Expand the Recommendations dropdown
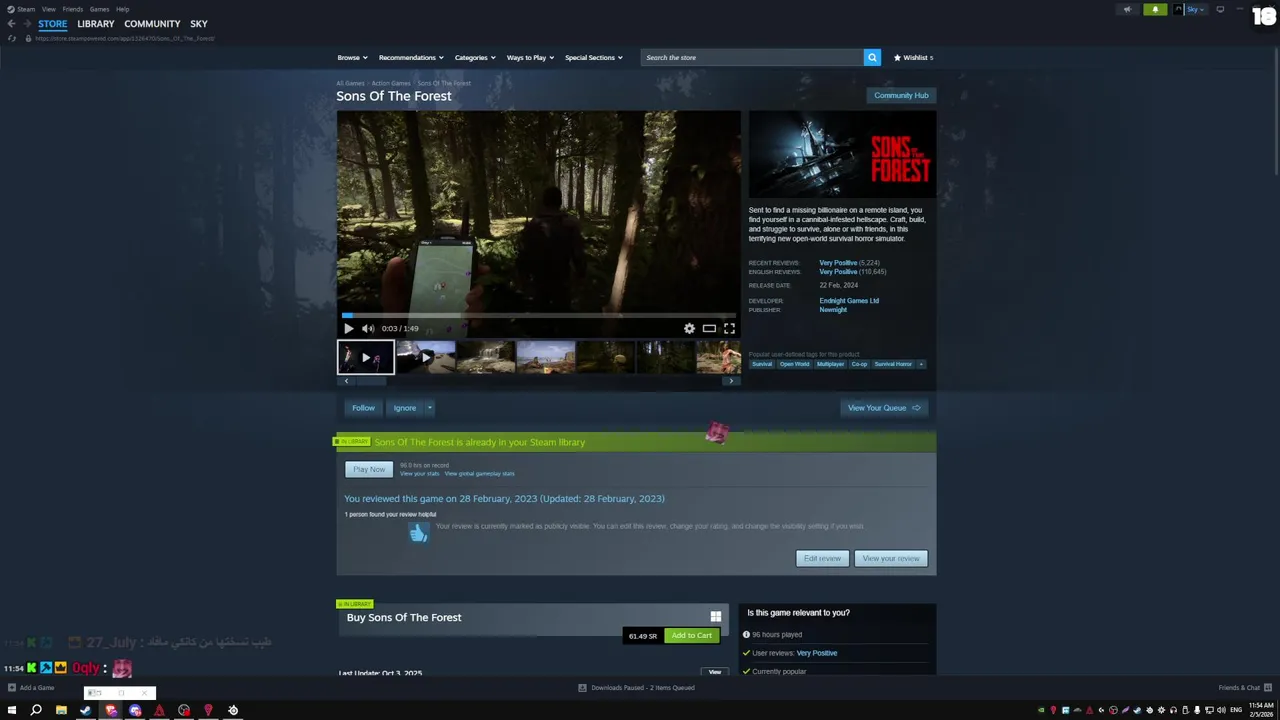 tap(411, 57)
